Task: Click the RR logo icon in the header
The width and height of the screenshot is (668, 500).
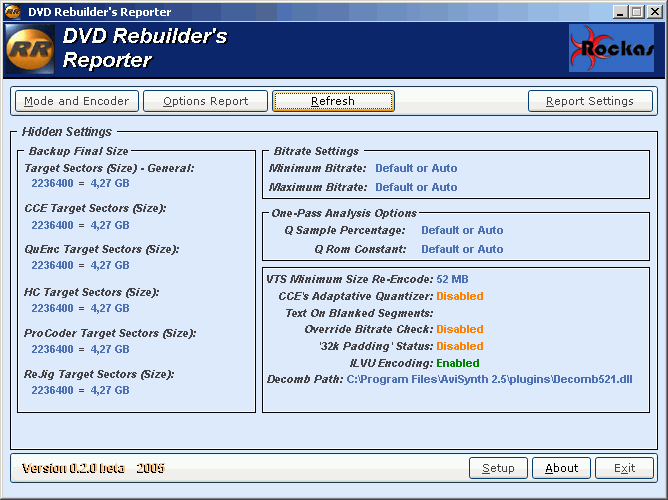Action: pos(30,49)
